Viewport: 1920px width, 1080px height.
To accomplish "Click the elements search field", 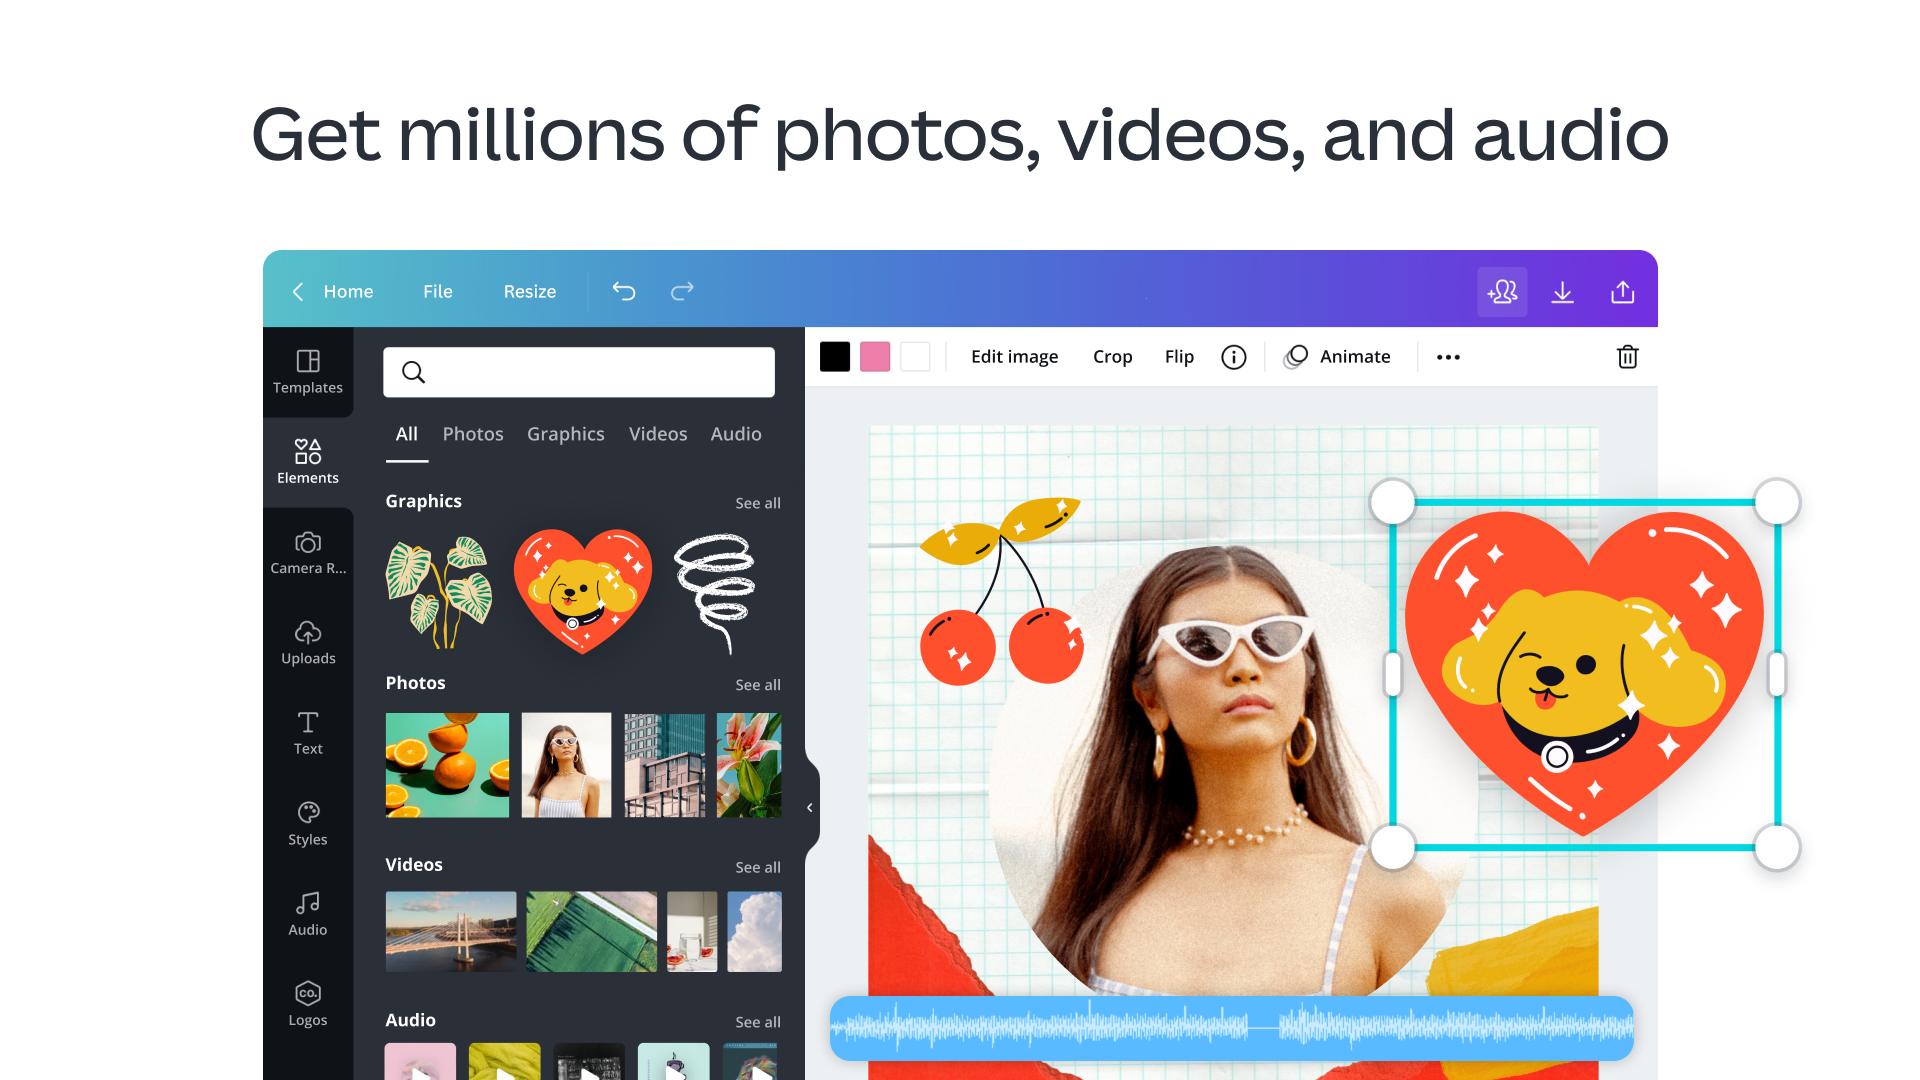I will [579, 372].
